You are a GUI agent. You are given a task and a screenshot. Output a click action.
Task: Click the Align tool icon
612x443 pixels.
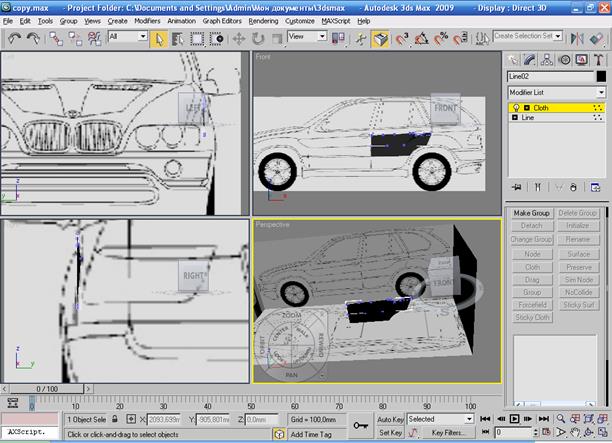[x=596, y=39]
